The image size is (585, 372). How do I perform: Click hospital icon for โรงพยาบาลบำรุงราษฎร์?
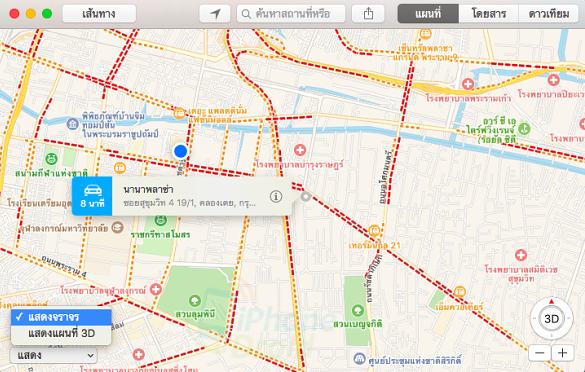tap(300, 150)
